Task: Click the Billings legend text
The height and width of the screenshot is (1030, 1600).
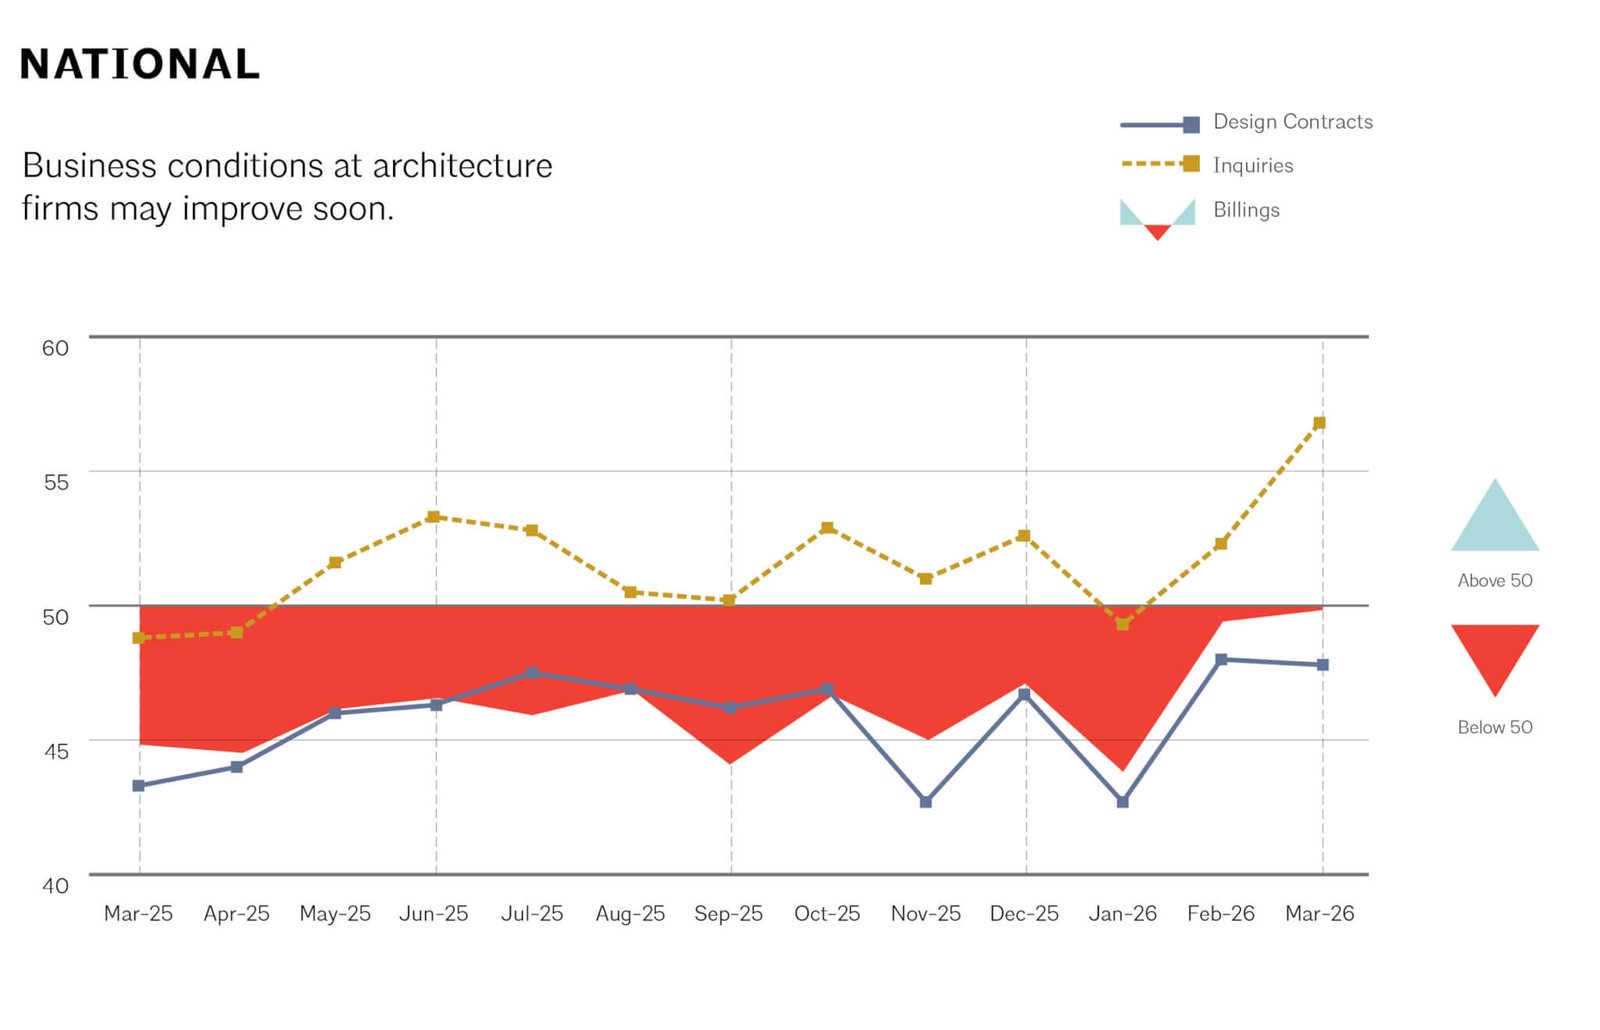Action: click(1246, 210)
